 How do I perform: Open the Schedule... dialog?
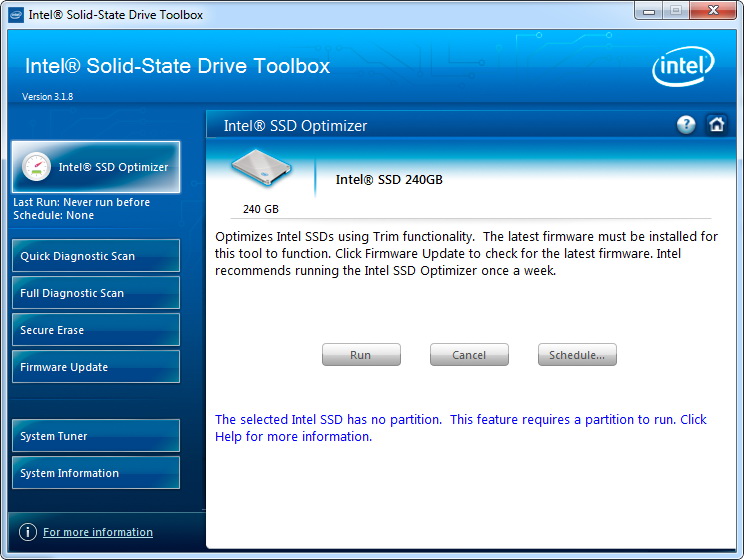pos(577,355)
